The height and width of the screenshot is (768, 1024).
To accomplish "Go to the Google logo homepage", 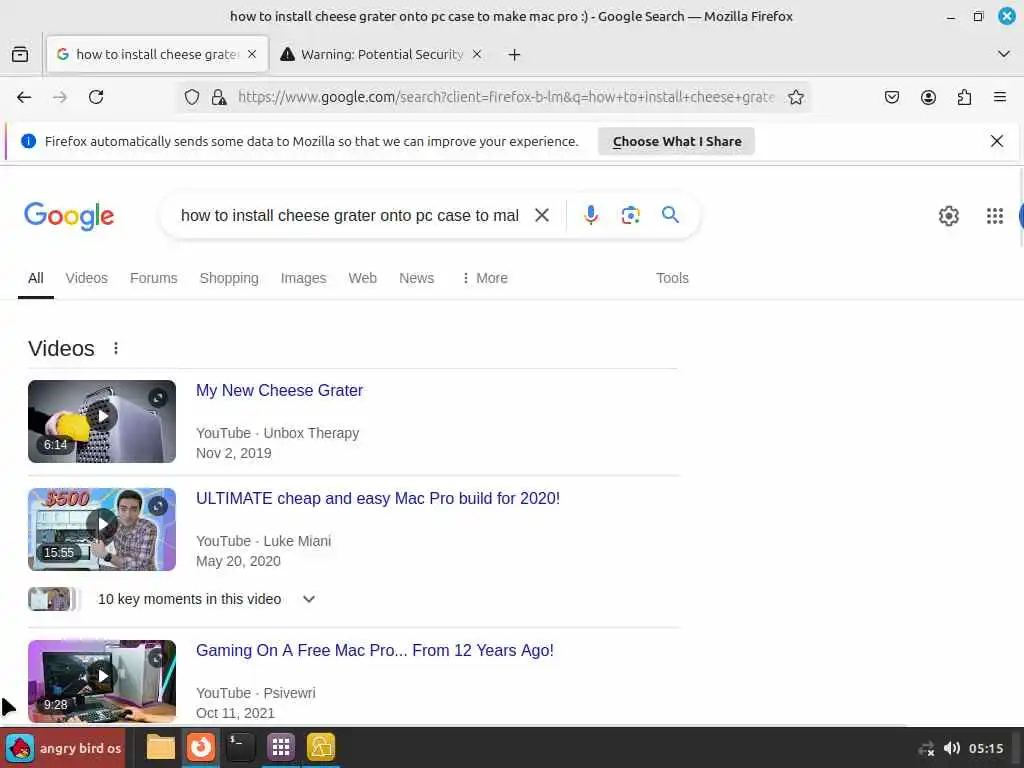I will pos(69,216).
